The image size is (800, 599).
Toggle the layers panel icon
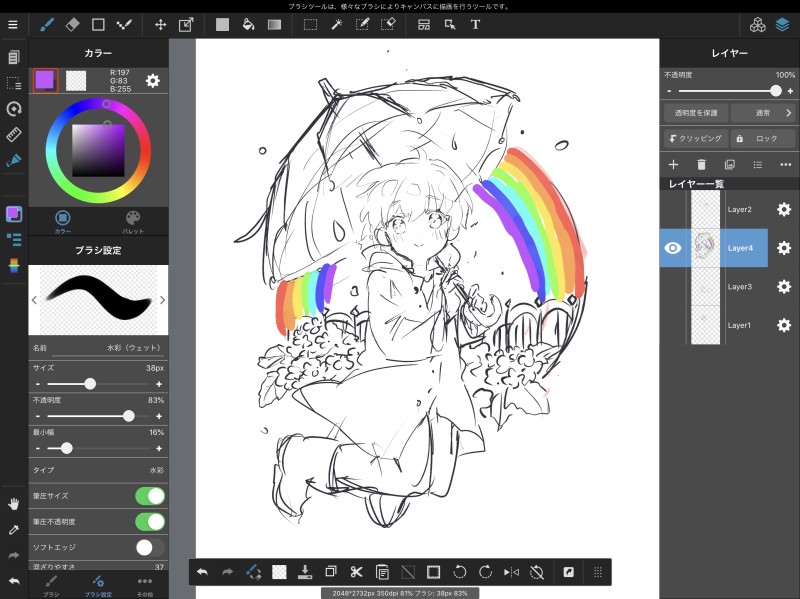click(782, 24)
